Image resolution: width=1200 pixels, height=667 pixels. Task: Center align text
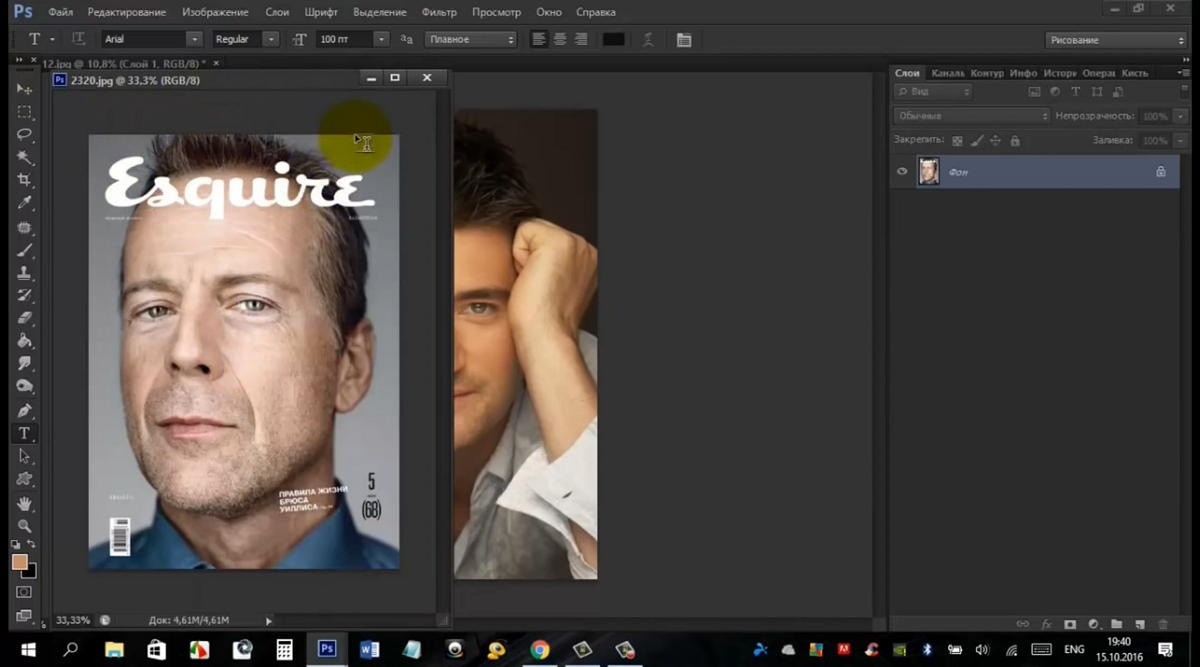[x=559, y=39]
